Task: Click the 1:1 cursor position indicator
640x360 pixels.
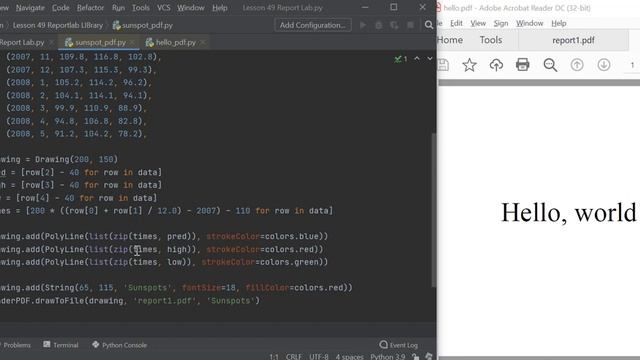Action: pos(273,357)
